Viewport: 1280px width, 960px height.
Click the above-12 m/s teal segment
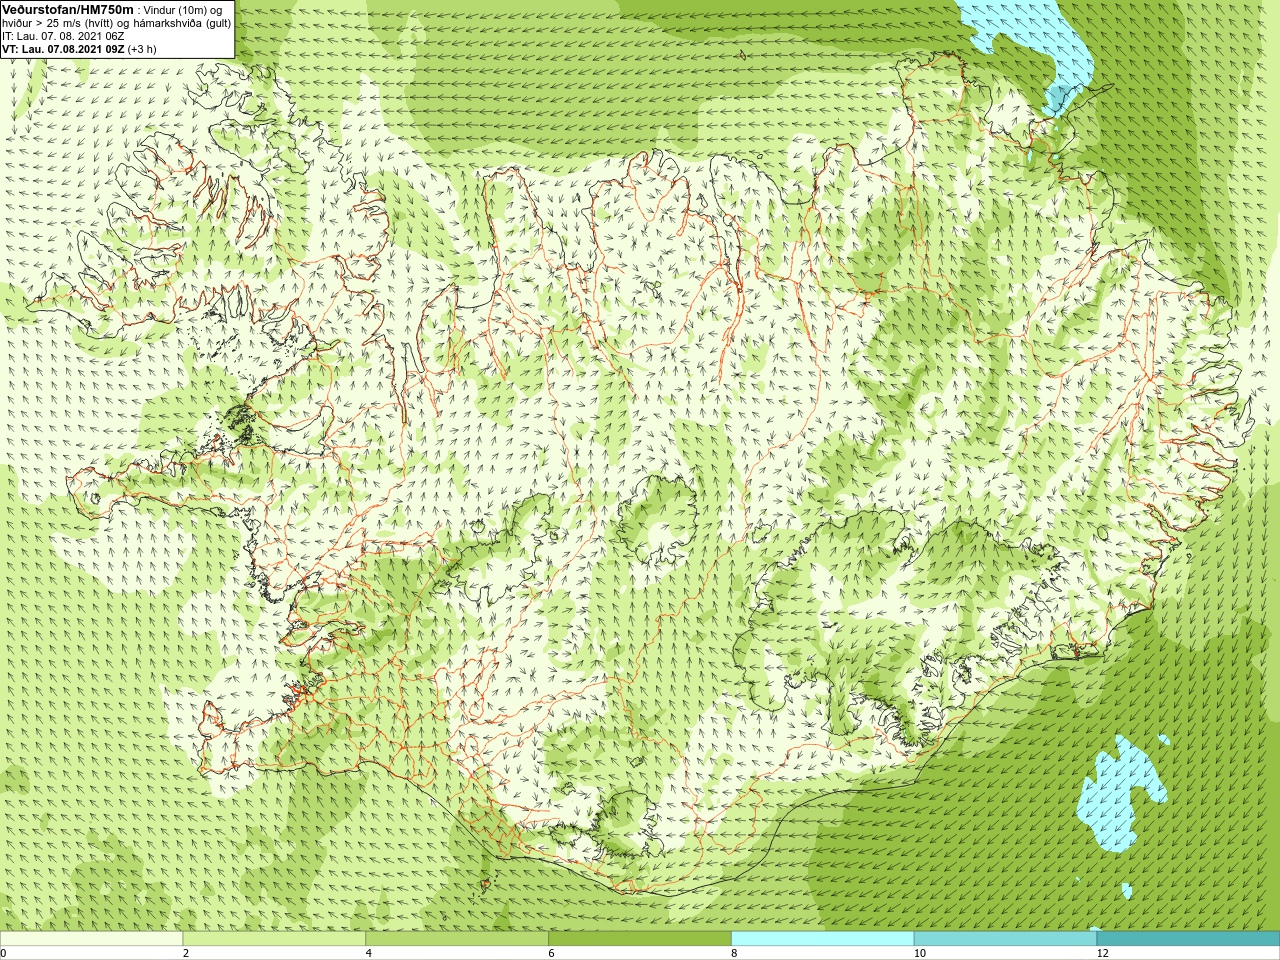pos(1188,939)
